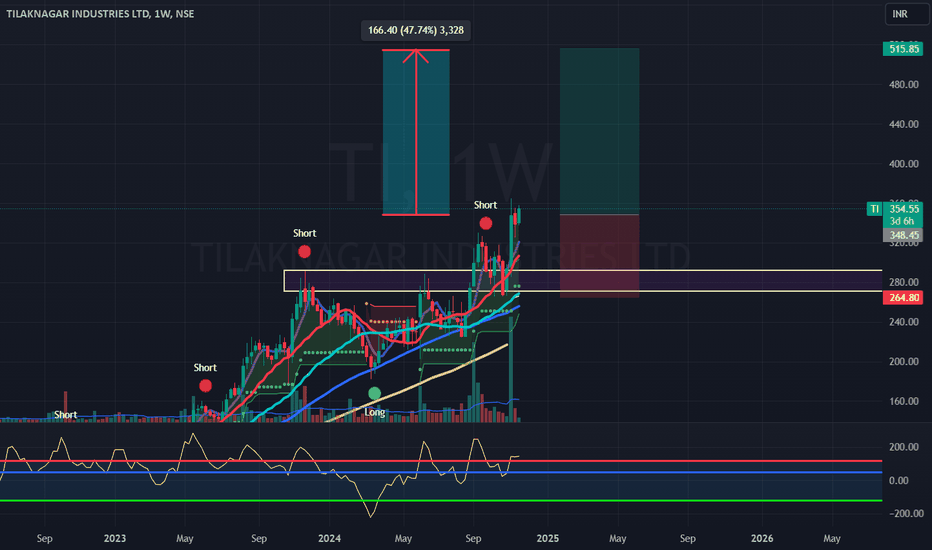The width and height of the screenshot is (932, 550).
Task: Click the 264.80 stop price label
Action: (x=903, y=297)
